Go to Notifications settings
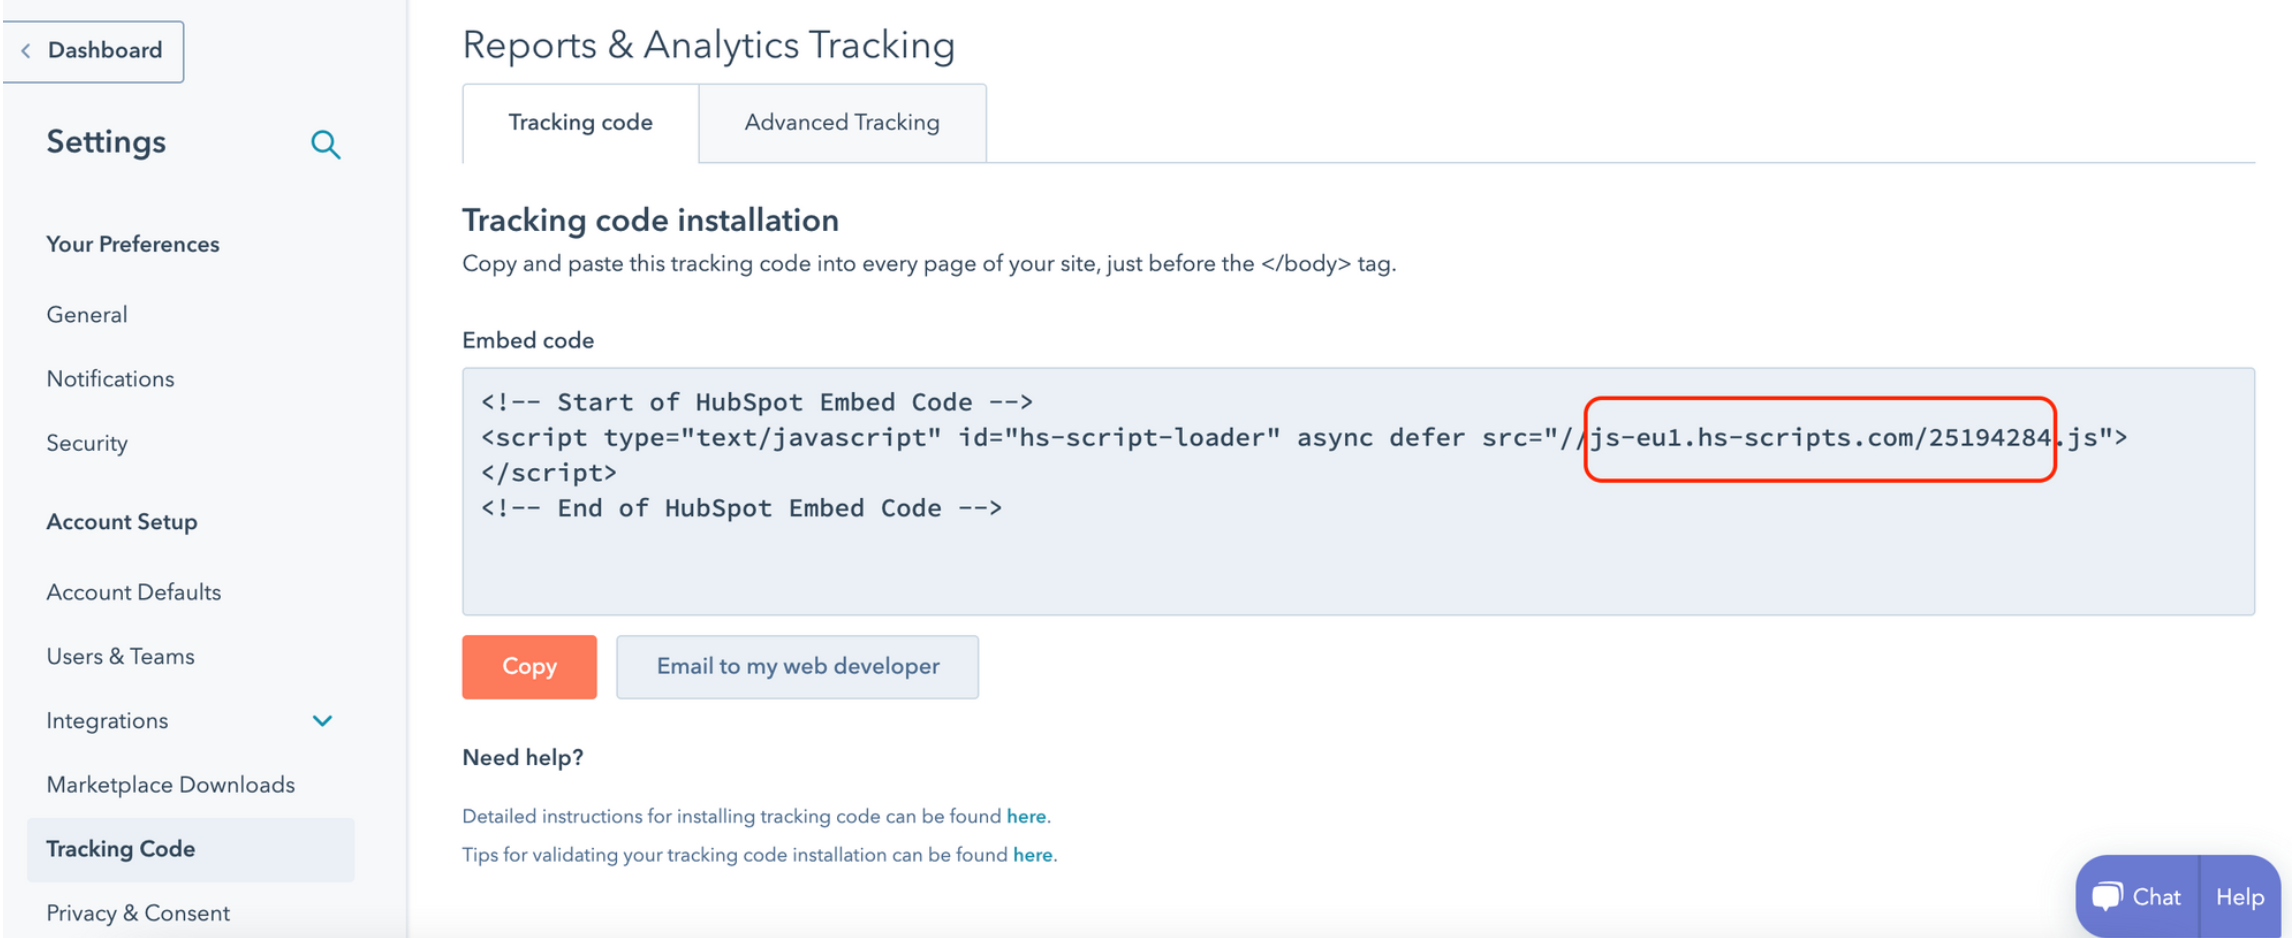The height and width of the screenshot is (938, 2292). [x=110, y=379]
